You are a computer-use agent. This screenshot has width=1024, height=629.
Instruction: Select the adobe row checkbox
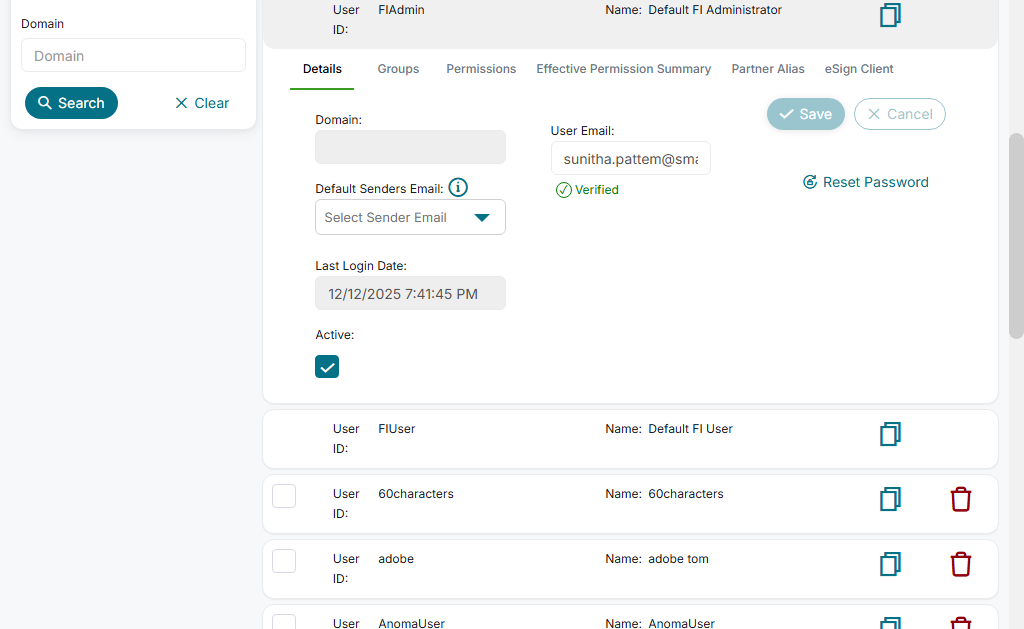coord(284,560)
